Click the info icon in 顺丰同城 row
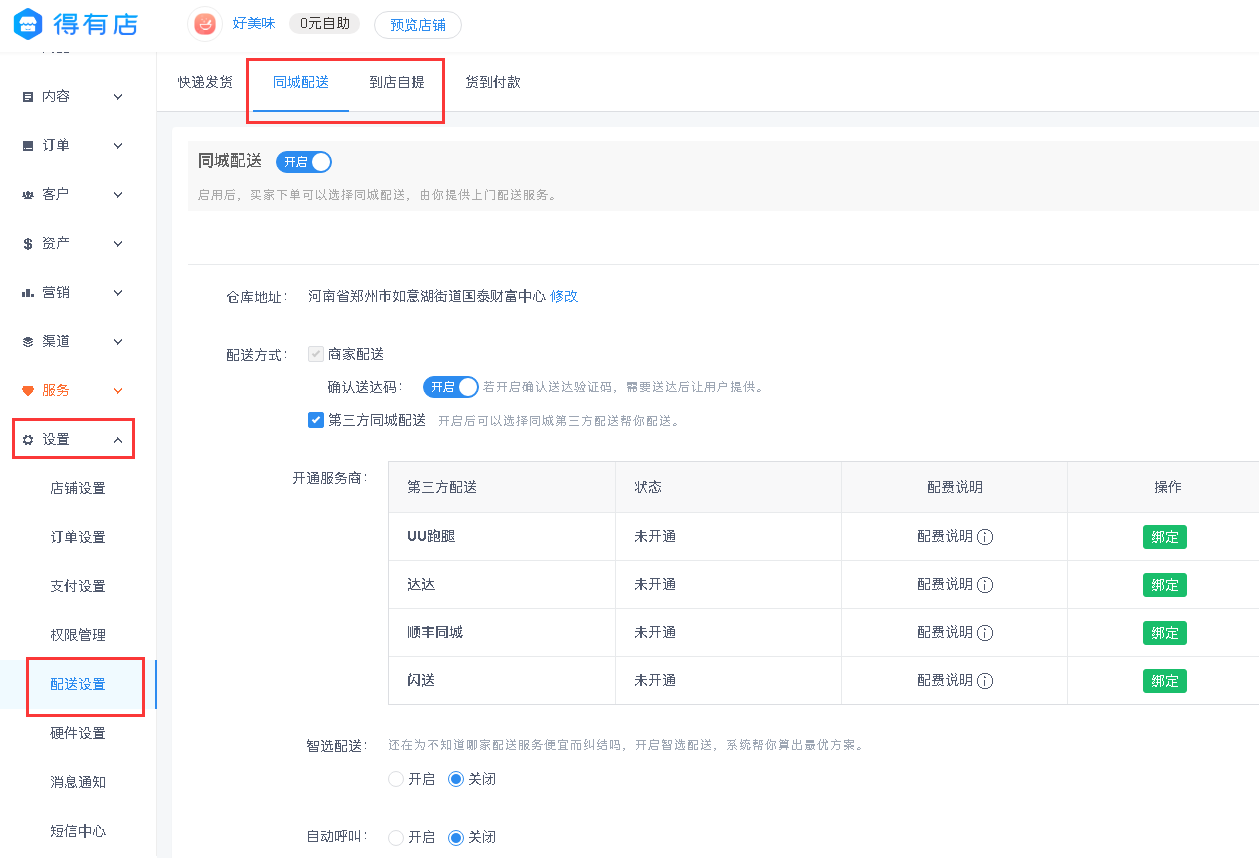The image size is (1259, 858). pyautogui.click(x=985, y=633)
